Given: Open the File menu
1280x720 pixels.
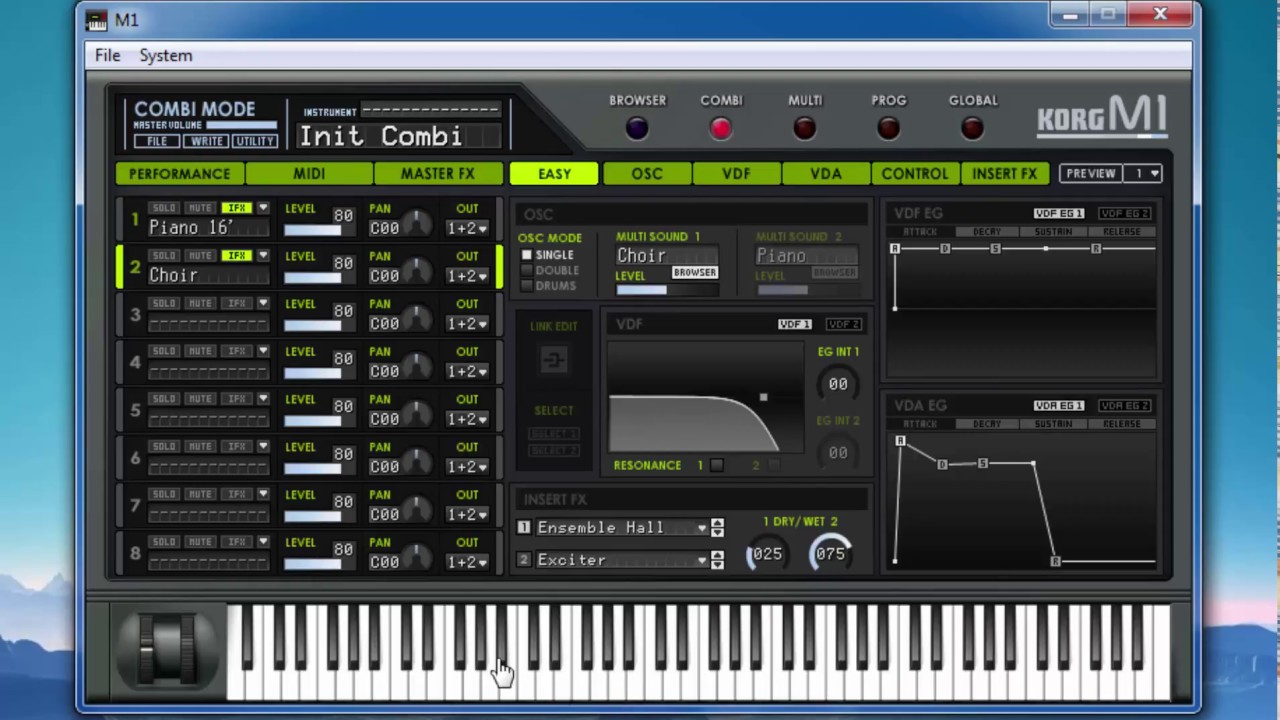Looking at the screenshot, I should (x=107, y=55).
